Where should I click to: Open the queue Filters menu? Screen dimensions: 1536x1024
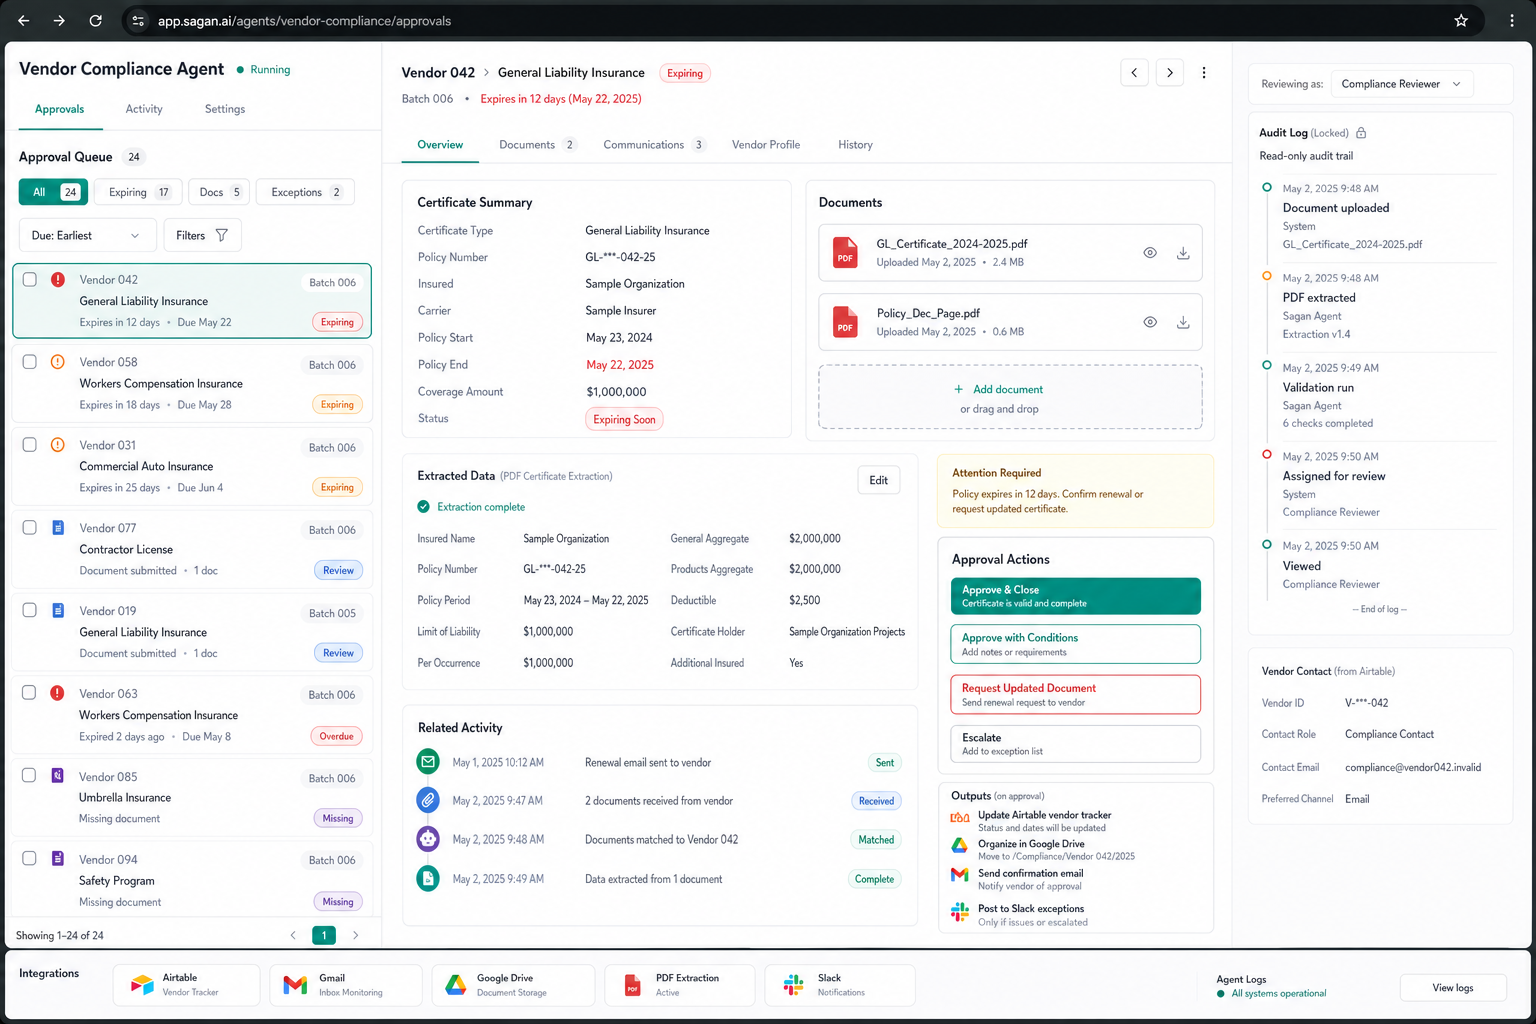[x=202, y=235]
